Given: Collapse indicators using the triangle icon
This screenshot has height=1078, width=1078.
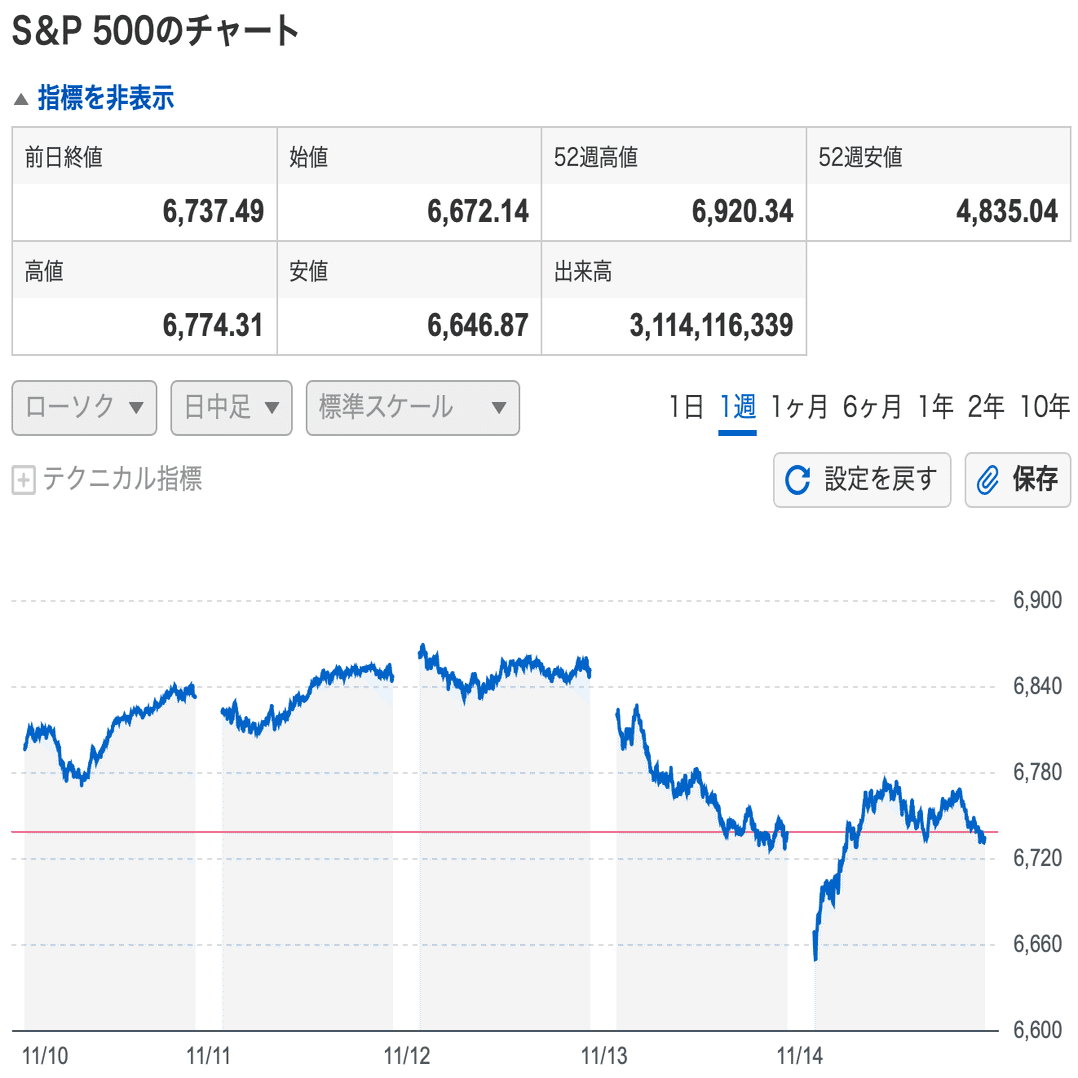Looking at the screenshot, I should click(21, 99).
